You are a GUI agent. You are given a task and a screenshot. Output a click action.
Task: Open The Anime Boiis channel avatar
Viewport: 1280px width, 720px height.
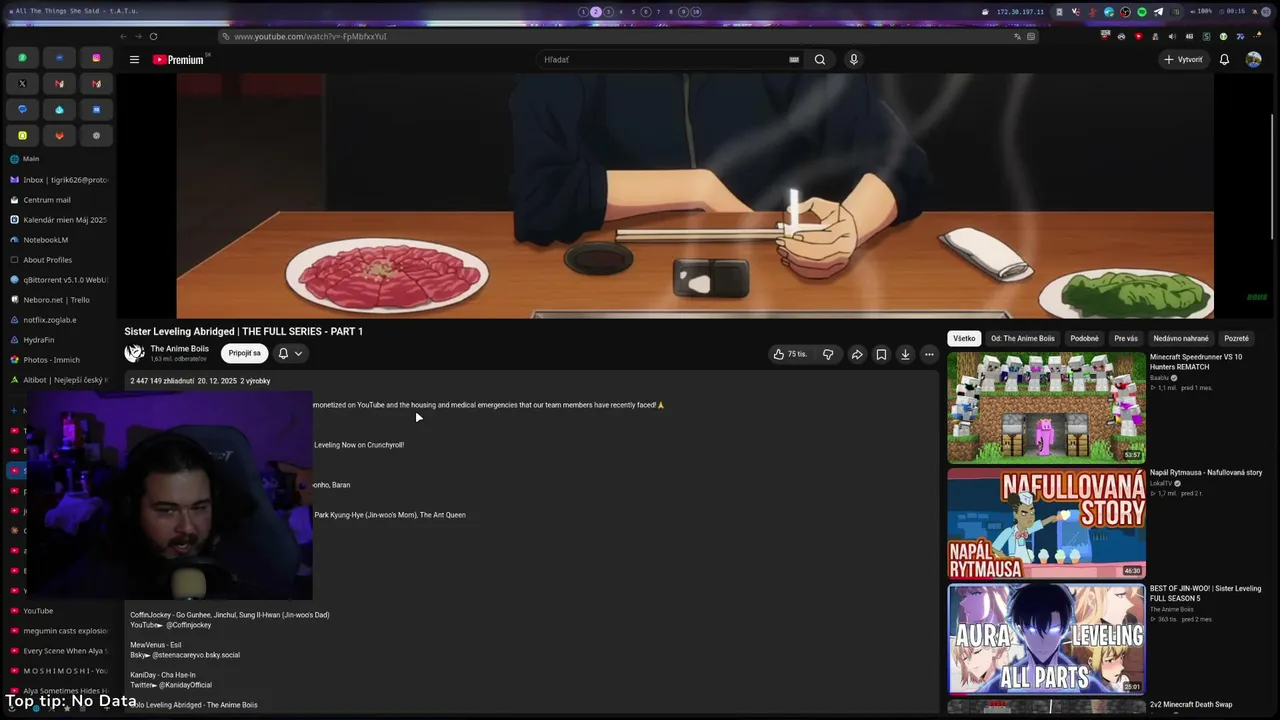134,353
